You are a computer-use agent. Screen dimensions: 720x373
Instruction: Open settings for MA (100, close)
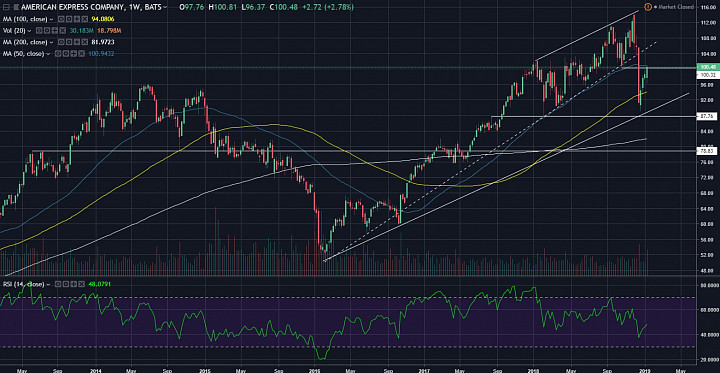pyautogui.click(x=69, y=19)
